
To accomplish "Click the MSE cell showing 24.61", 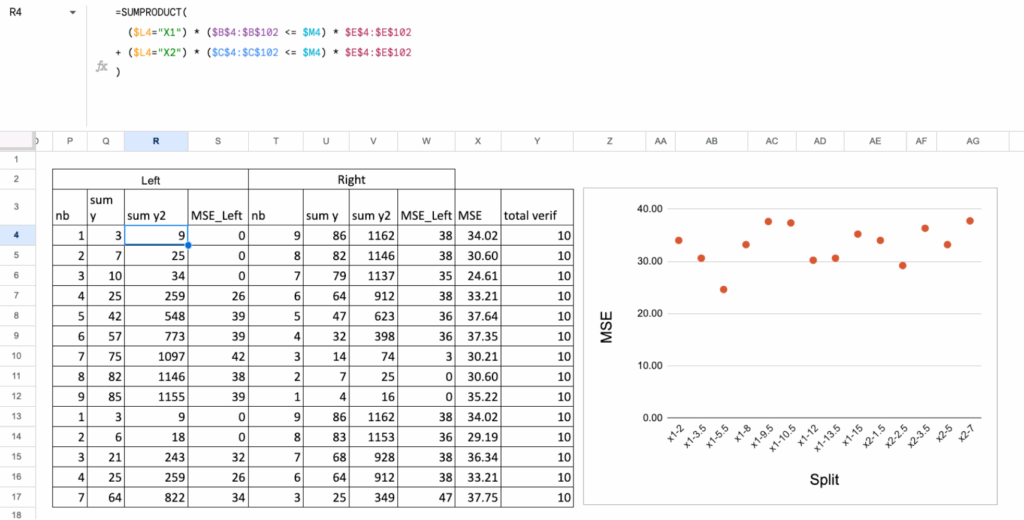I will coord(477,274).
